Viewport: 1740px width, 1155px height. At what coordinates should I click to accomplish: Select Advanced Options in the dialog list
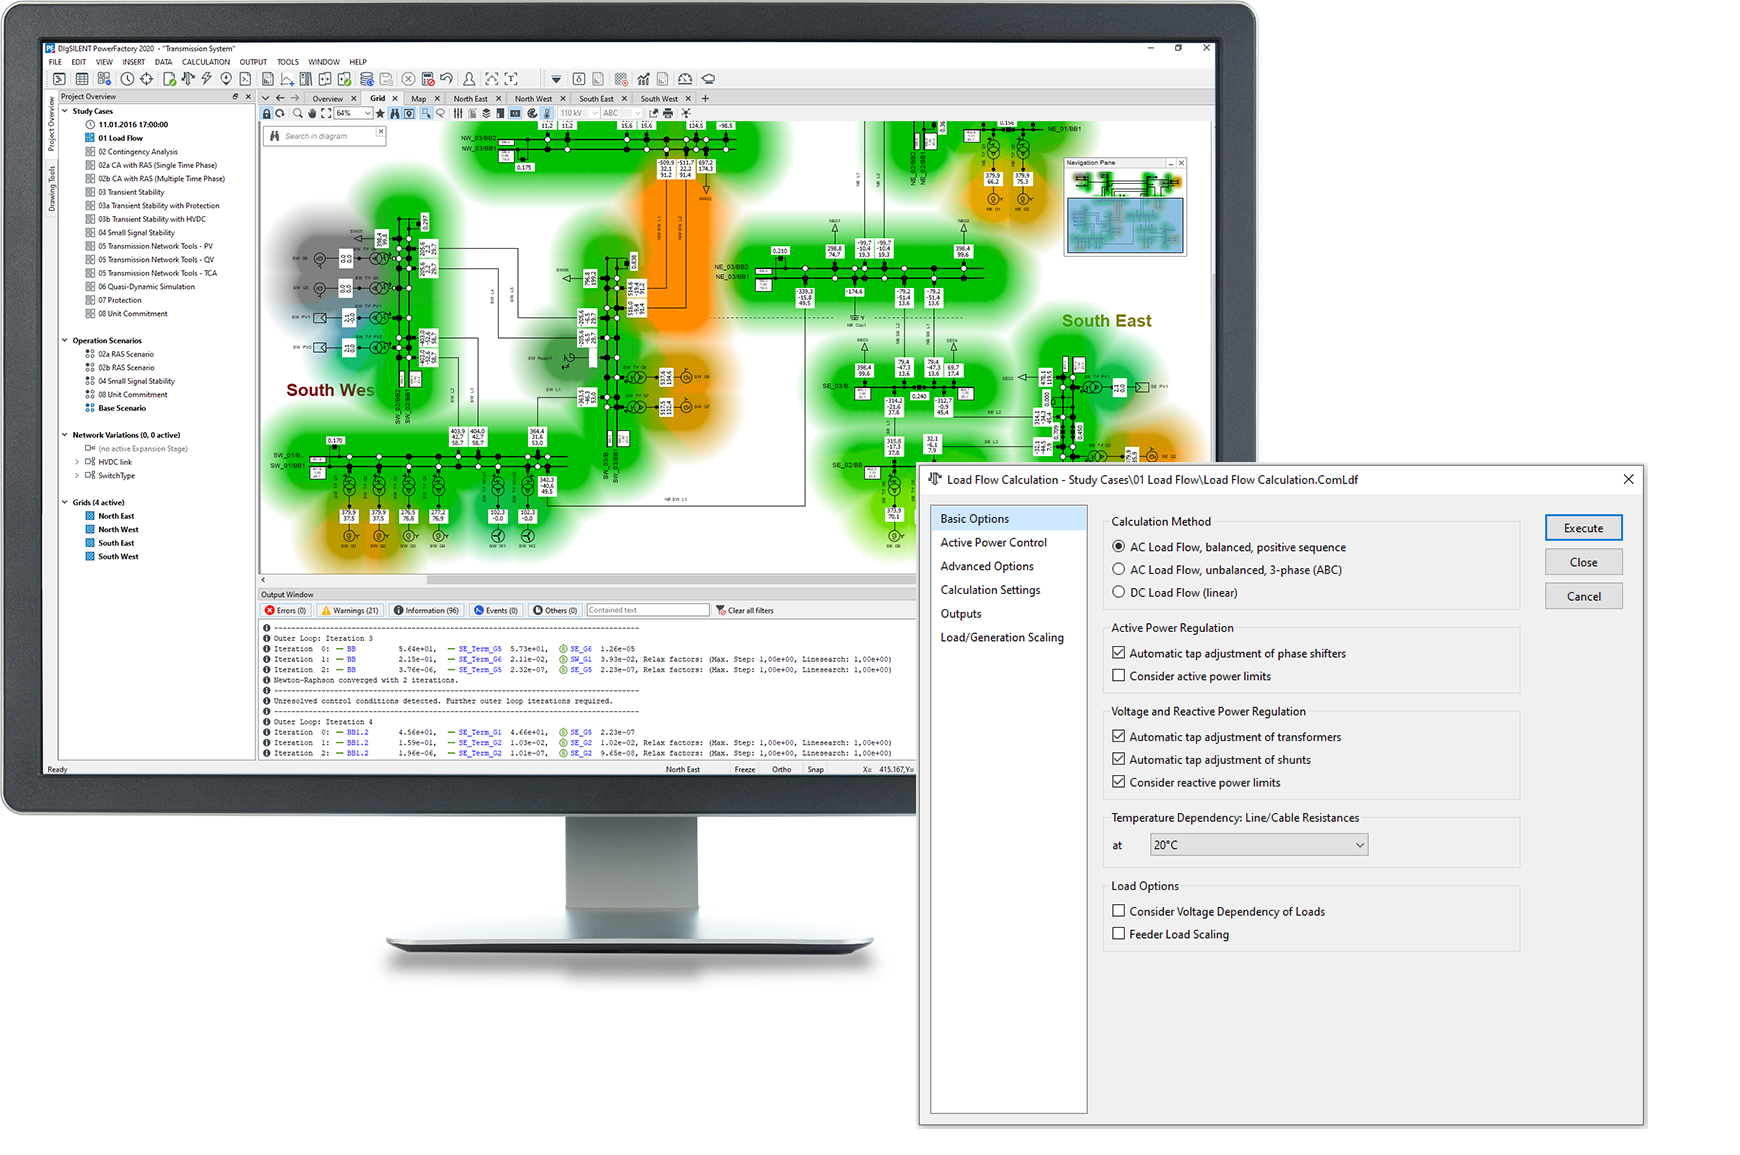click(x=986, y=566)
